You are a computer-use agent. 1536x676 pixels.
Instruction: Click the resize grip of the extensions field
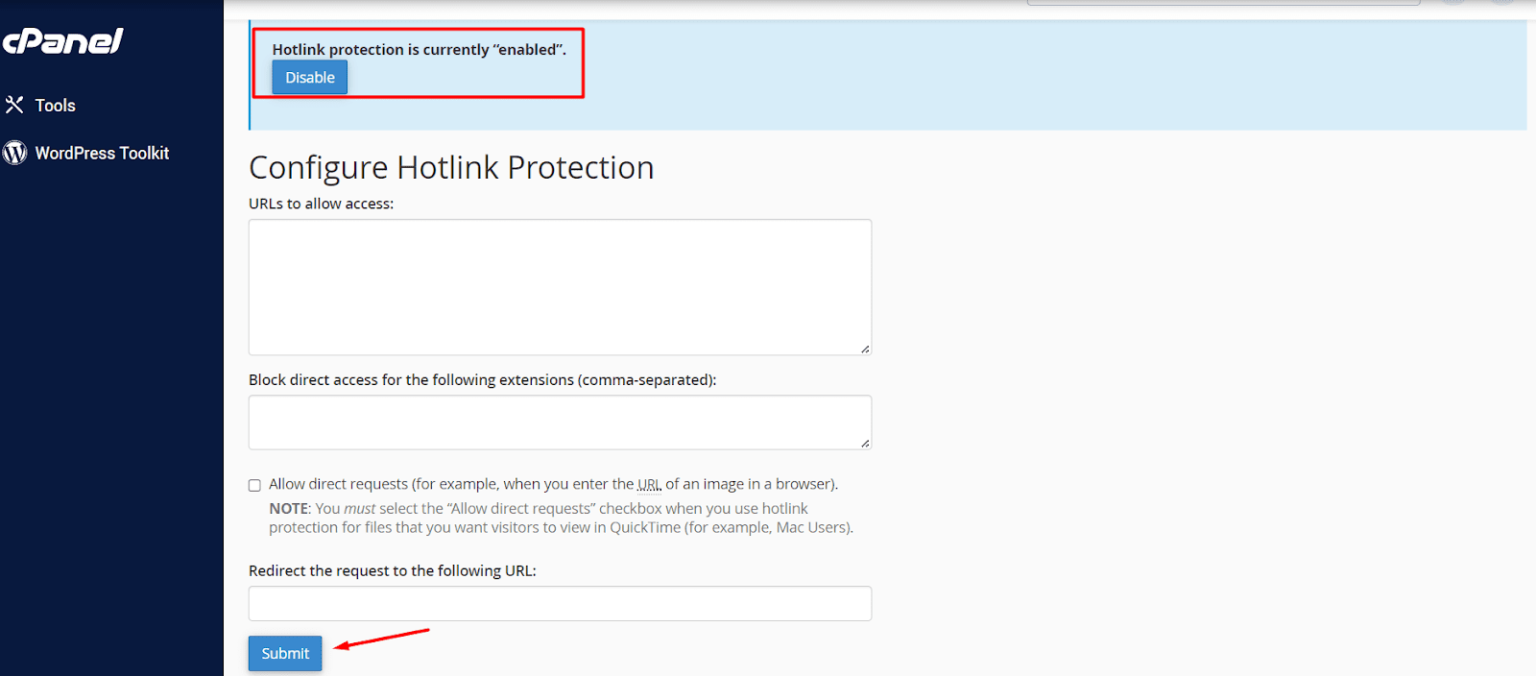(864, 442)
